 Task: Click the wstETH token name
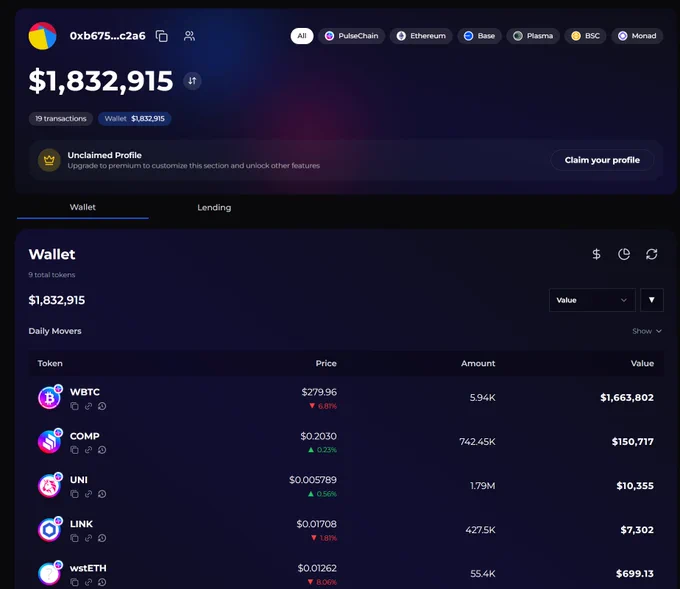coord(88,568)
